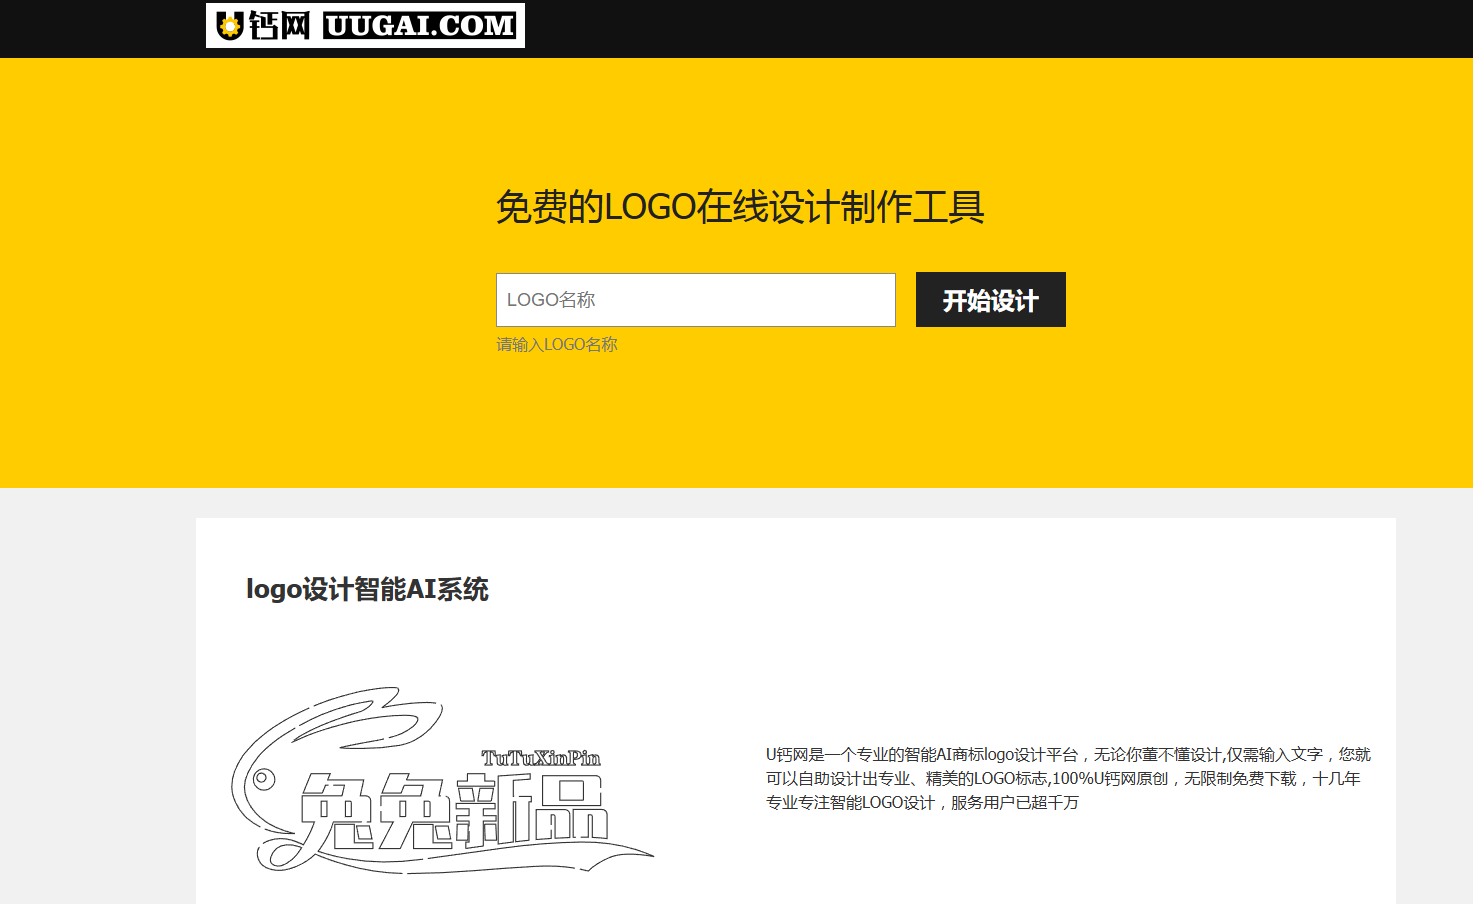The width and height of the screenshot is (1473, 904).
Task: Click the 请输入LOGO名称 hint text
Action: click(557, 344)
